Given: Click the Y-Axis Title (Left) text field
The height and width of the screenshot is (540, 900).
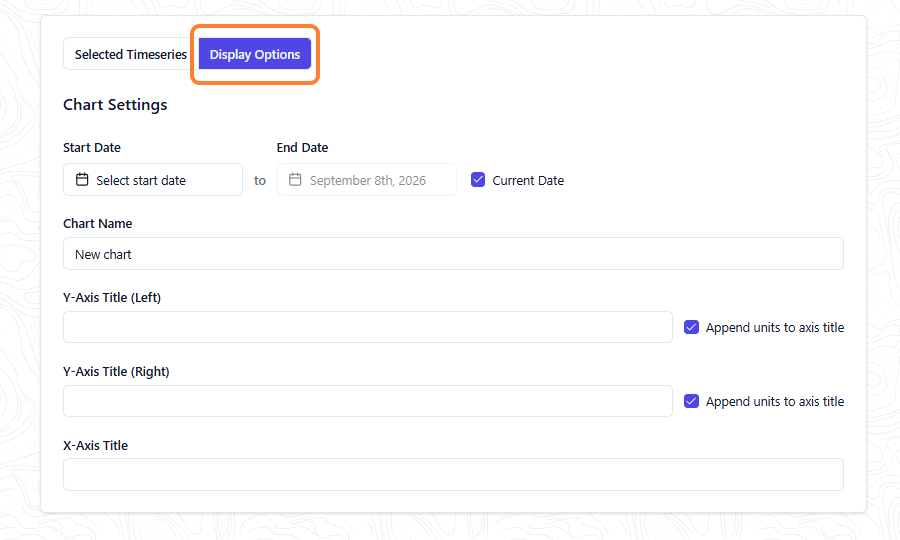Looking at the screenshot, I should click(368, 327).
